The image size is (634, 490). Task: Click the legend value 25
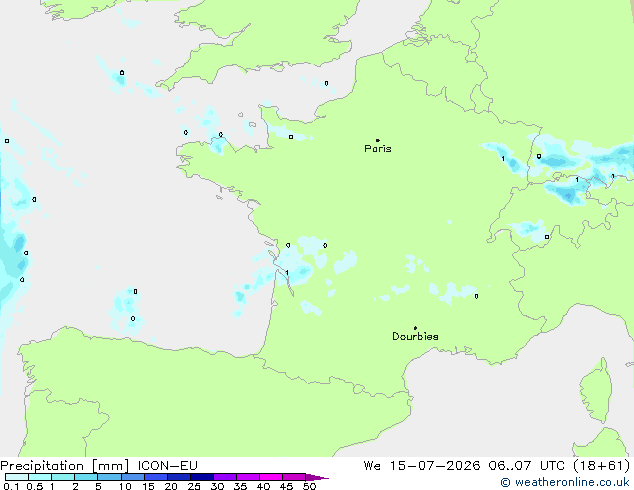point(194,486)
